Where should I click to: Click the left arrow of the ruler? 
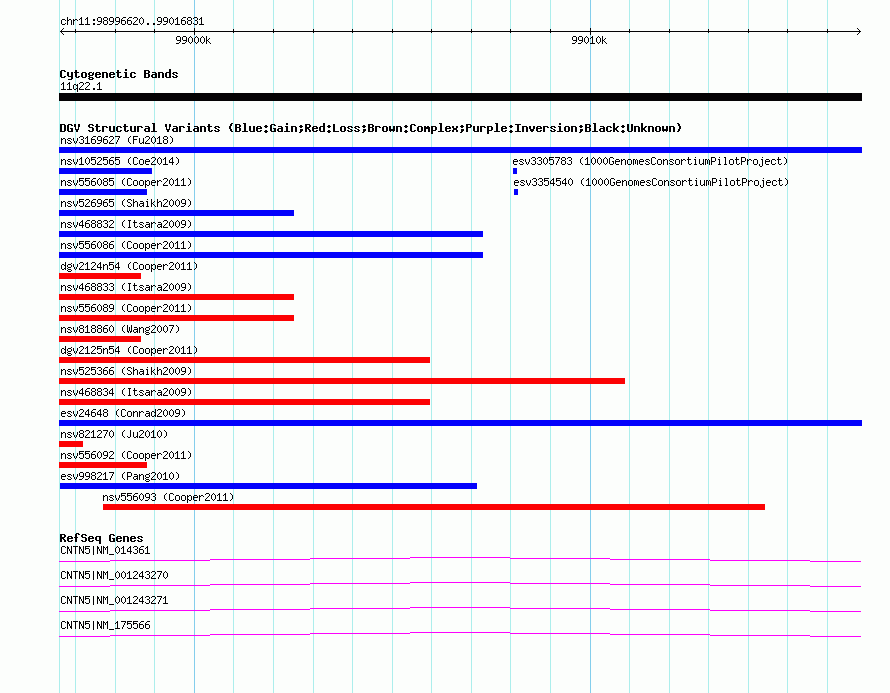pyautogui.click(x=62, y=31)
